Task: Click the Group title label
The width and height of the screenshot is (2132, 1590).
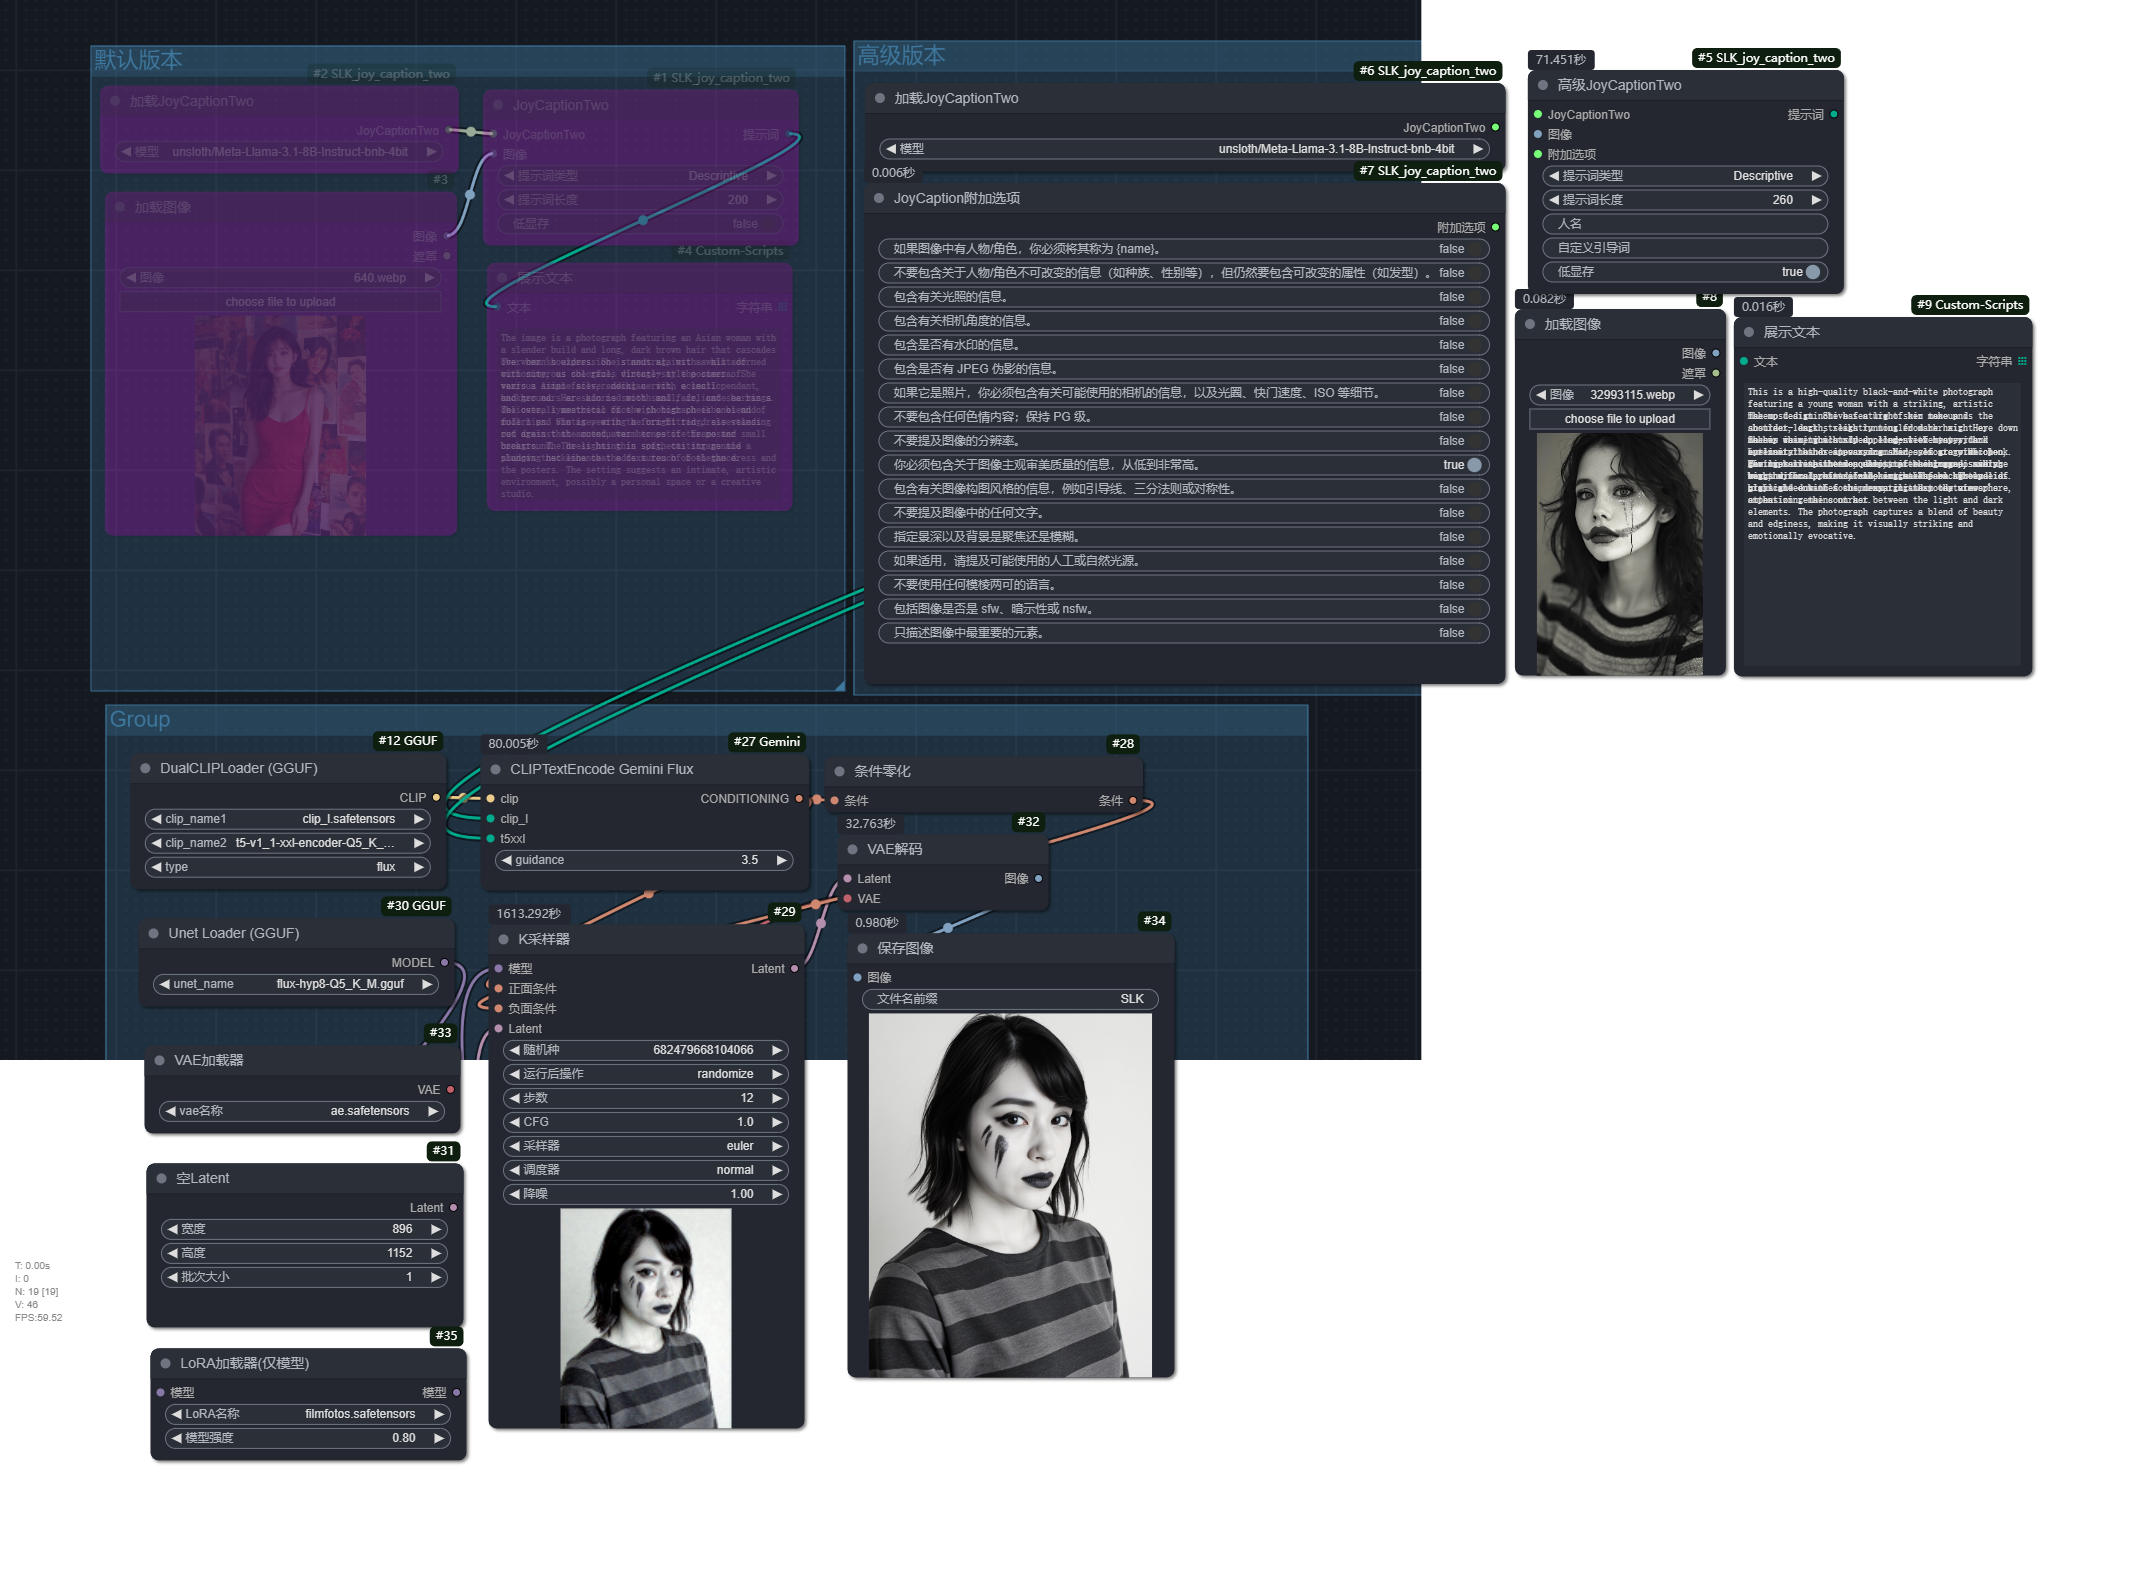Action: pyautogui.click(x=140, y=720)
